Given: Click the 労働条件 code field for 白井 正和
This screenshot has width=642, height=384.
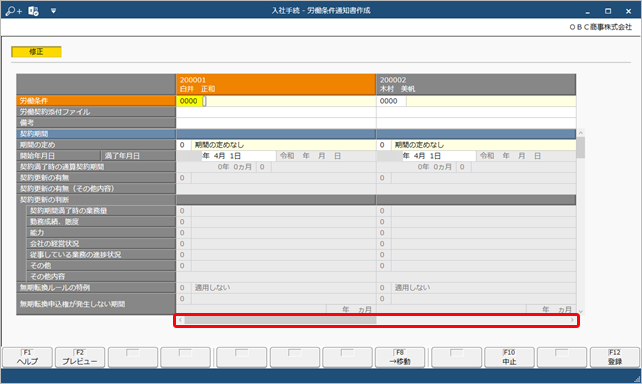Looking at the screenshot, I should coord(190,101).
